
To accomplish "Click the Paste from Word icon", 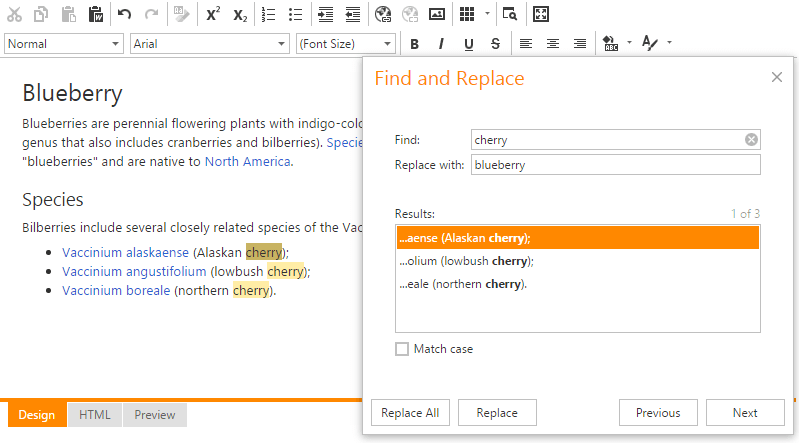I will click(x=96, y=14).
